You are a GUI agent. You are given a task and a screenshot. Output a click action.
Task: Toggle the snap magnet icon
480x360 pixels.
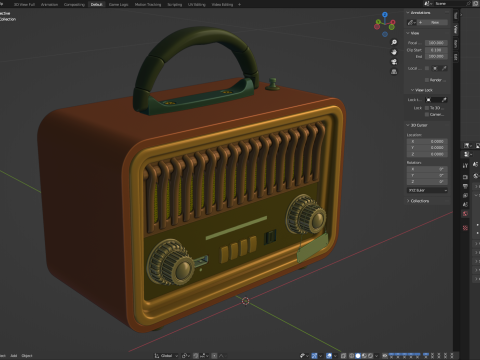pos(195,356)
